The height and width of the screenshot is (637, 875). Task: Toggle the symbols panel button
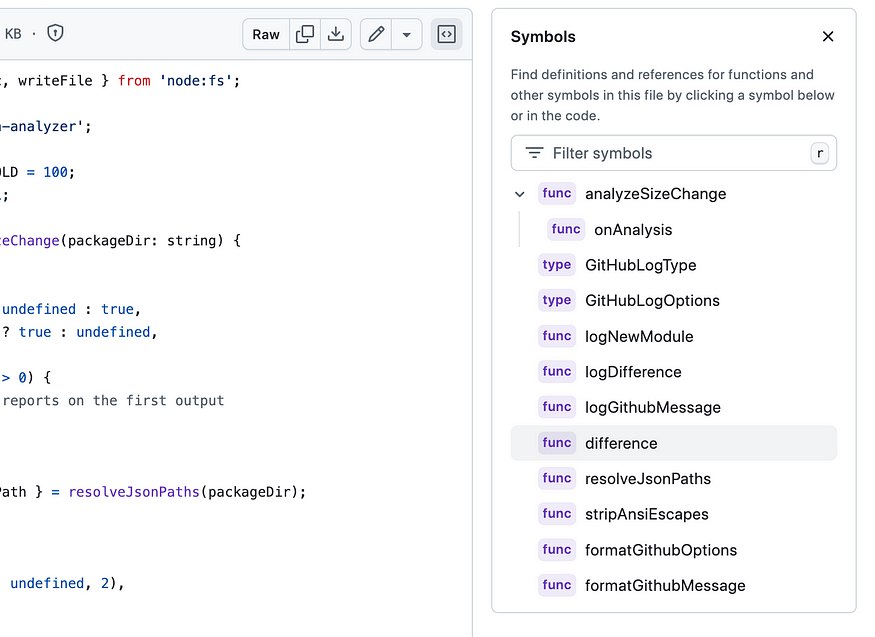tap(446, 34)
